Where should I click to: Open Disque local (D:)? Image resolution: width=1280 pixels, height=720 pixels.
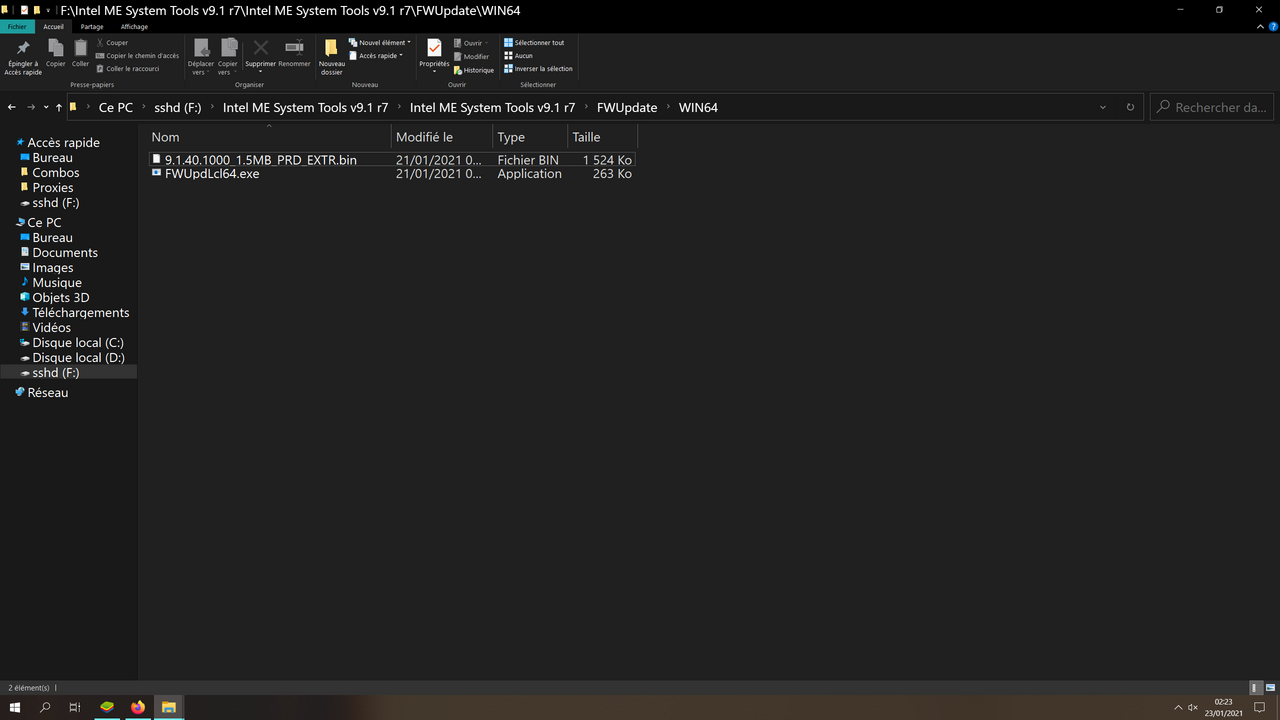[78, 358]
